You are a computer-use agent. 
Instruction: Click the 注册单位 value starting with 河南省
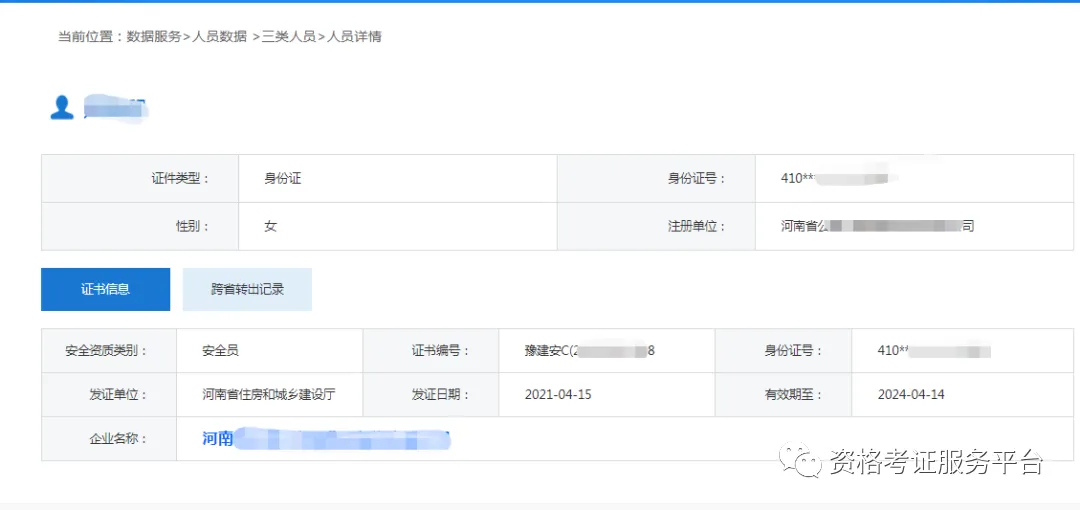point(877,226)
